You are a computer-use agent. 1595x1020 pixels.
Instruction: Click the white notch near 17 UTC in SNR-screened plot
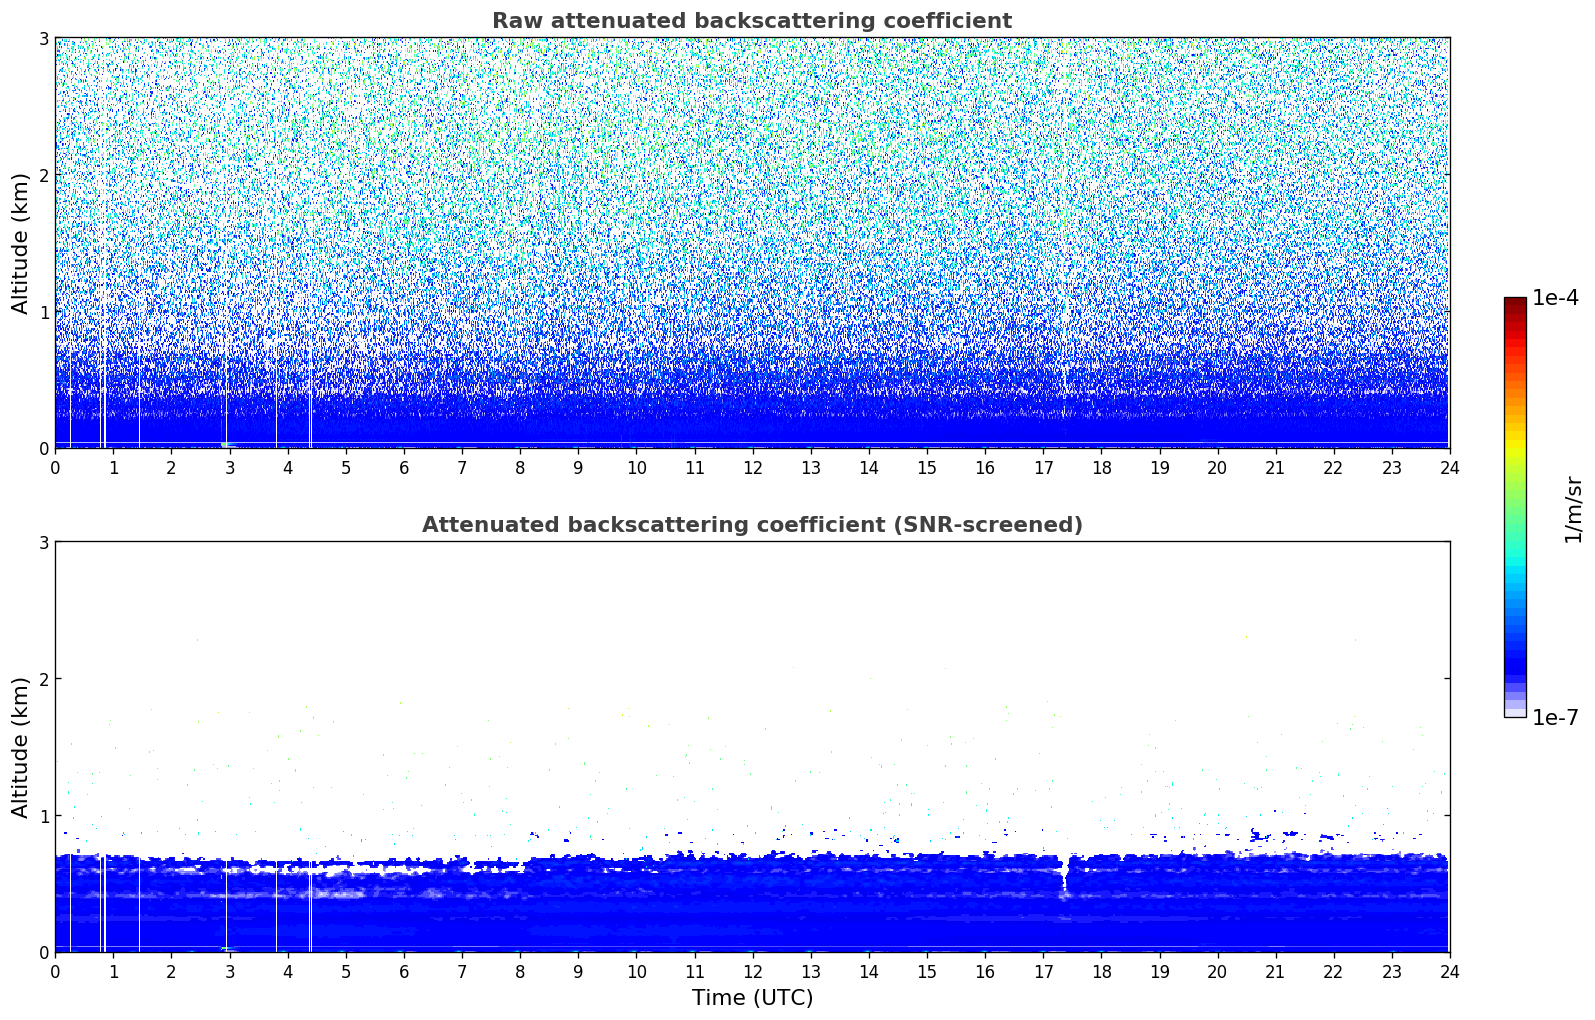point(1065,873)
